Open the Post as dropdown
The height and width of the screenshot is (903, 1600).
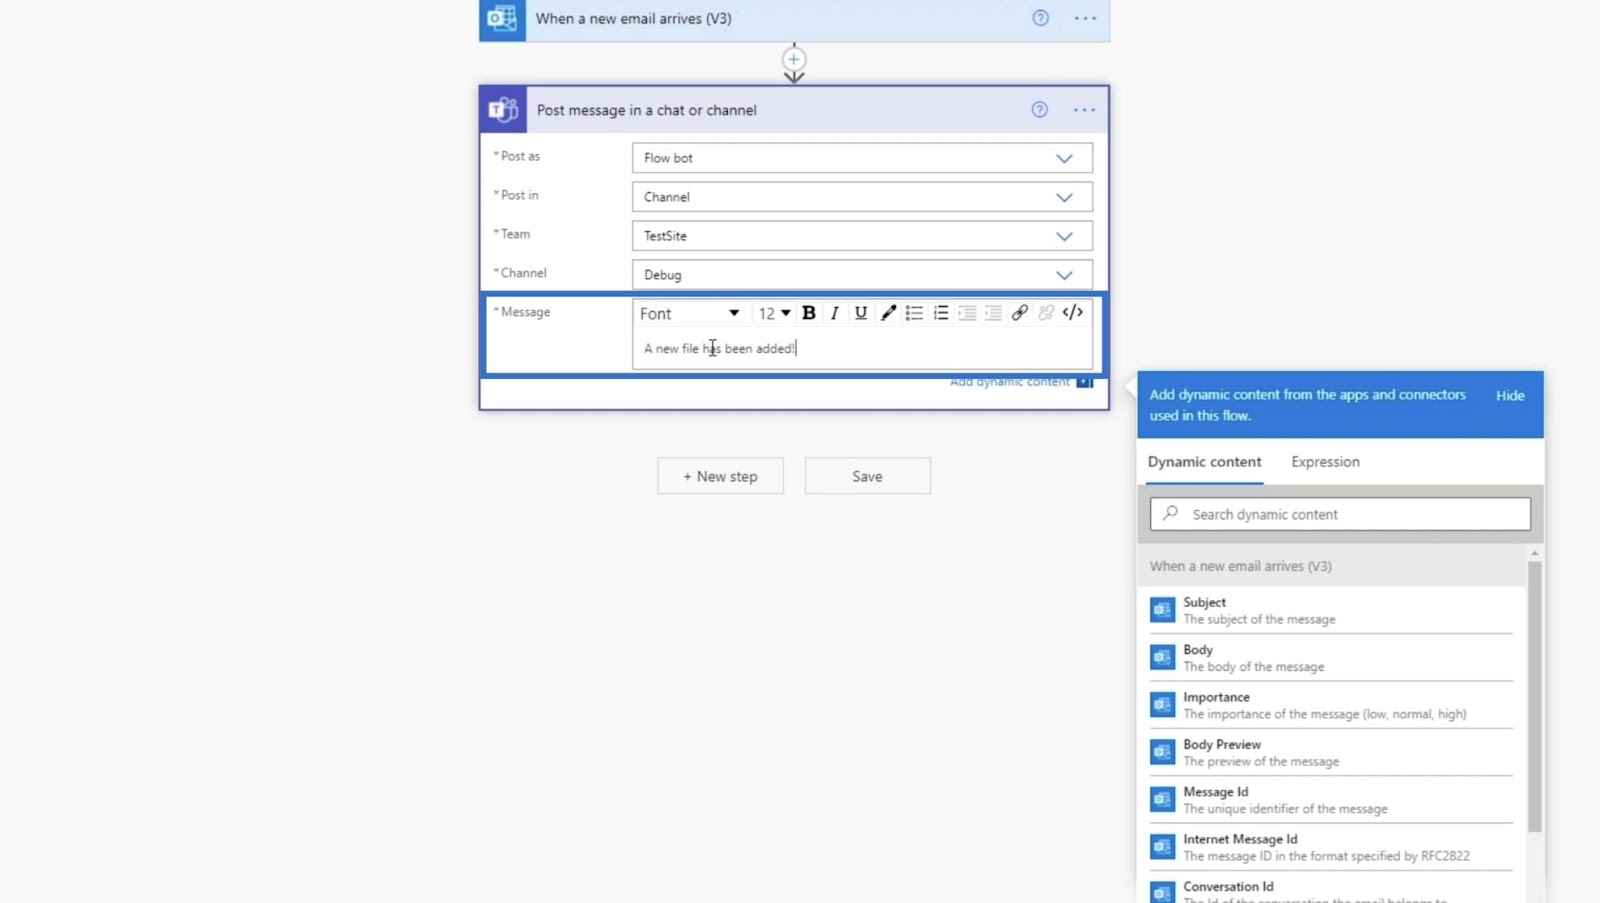pos(862,158)
